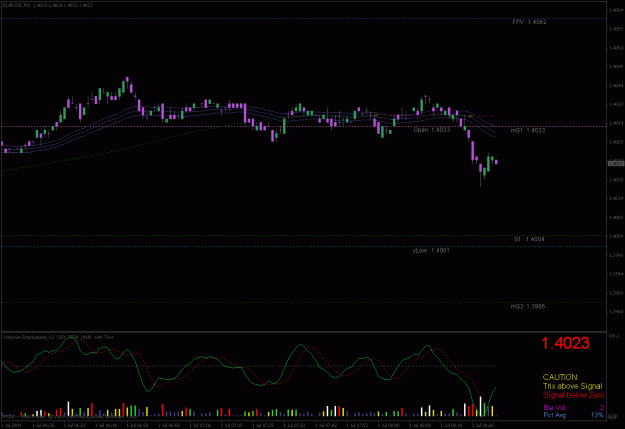Click the mS2: 1.3986 level label

point(527,307)
